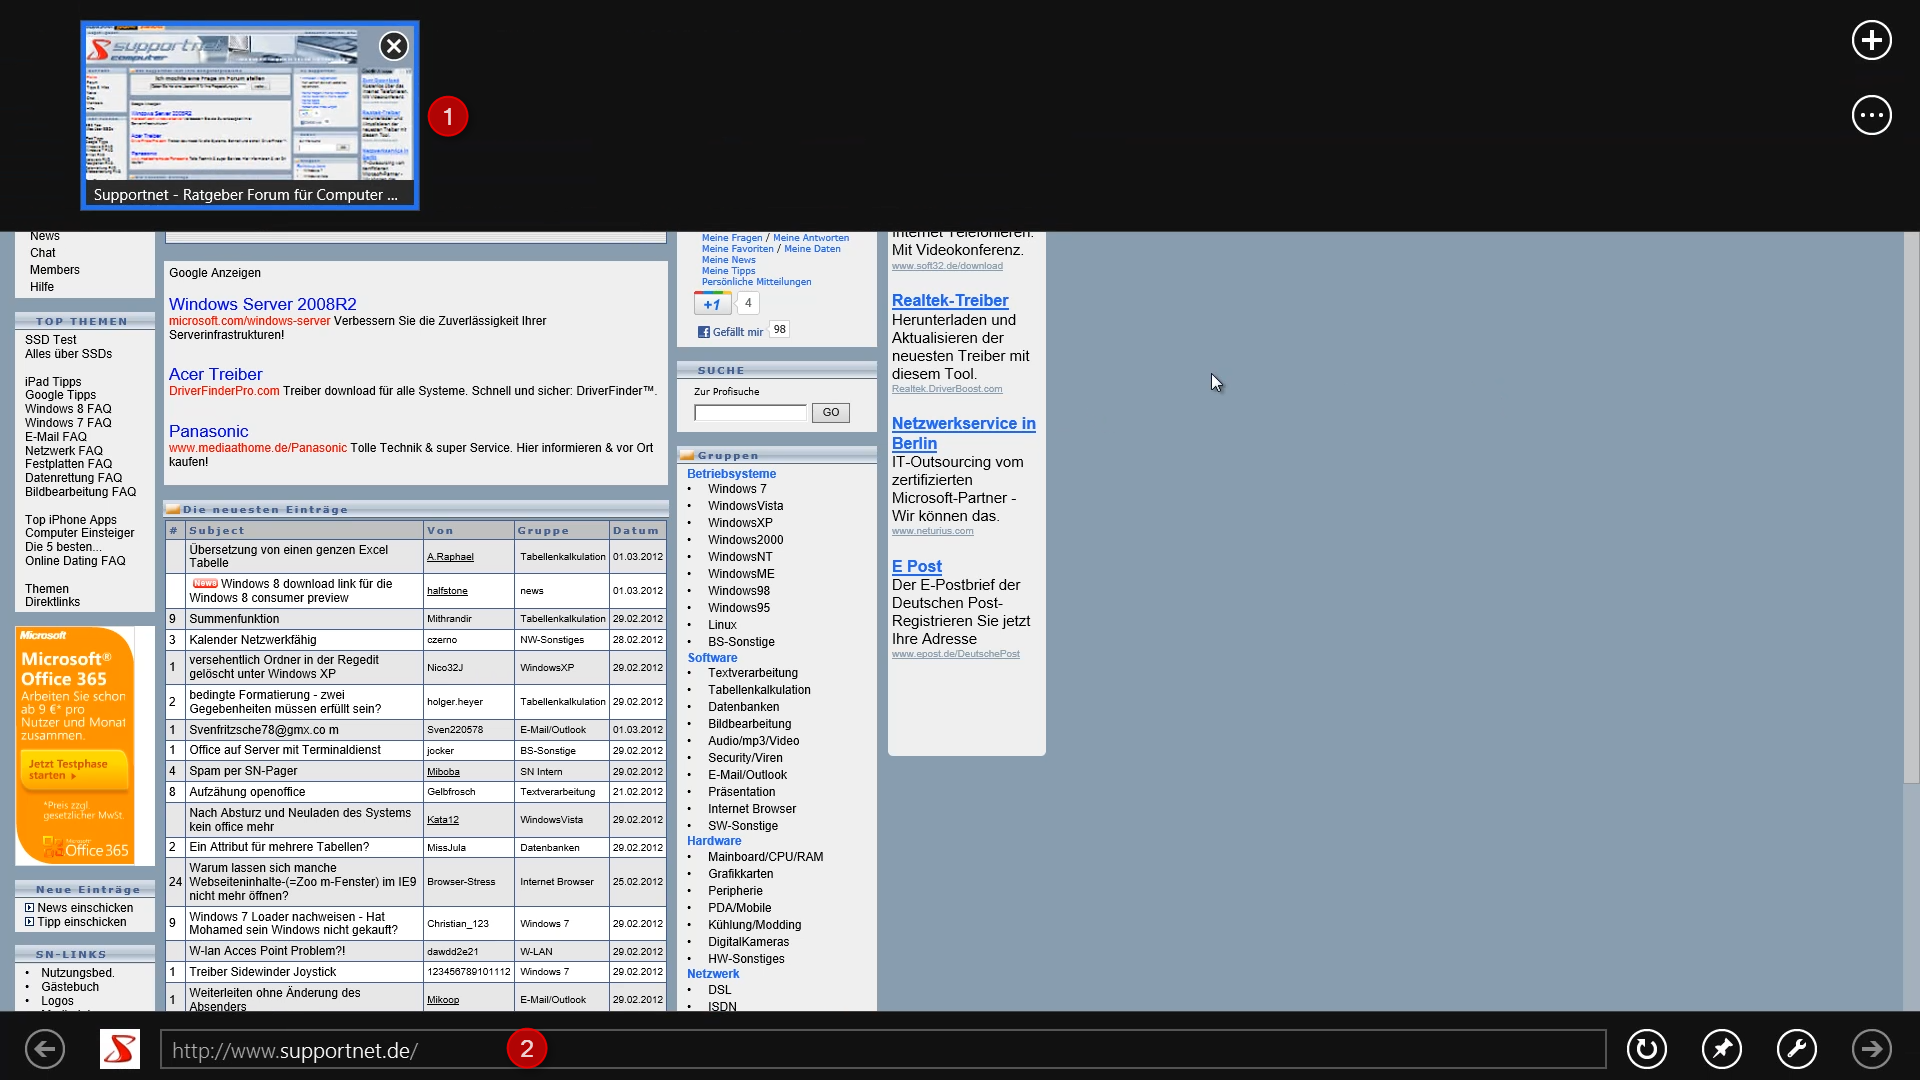Open Treiber Sidewinder Joystick entry

click(262, 972)
